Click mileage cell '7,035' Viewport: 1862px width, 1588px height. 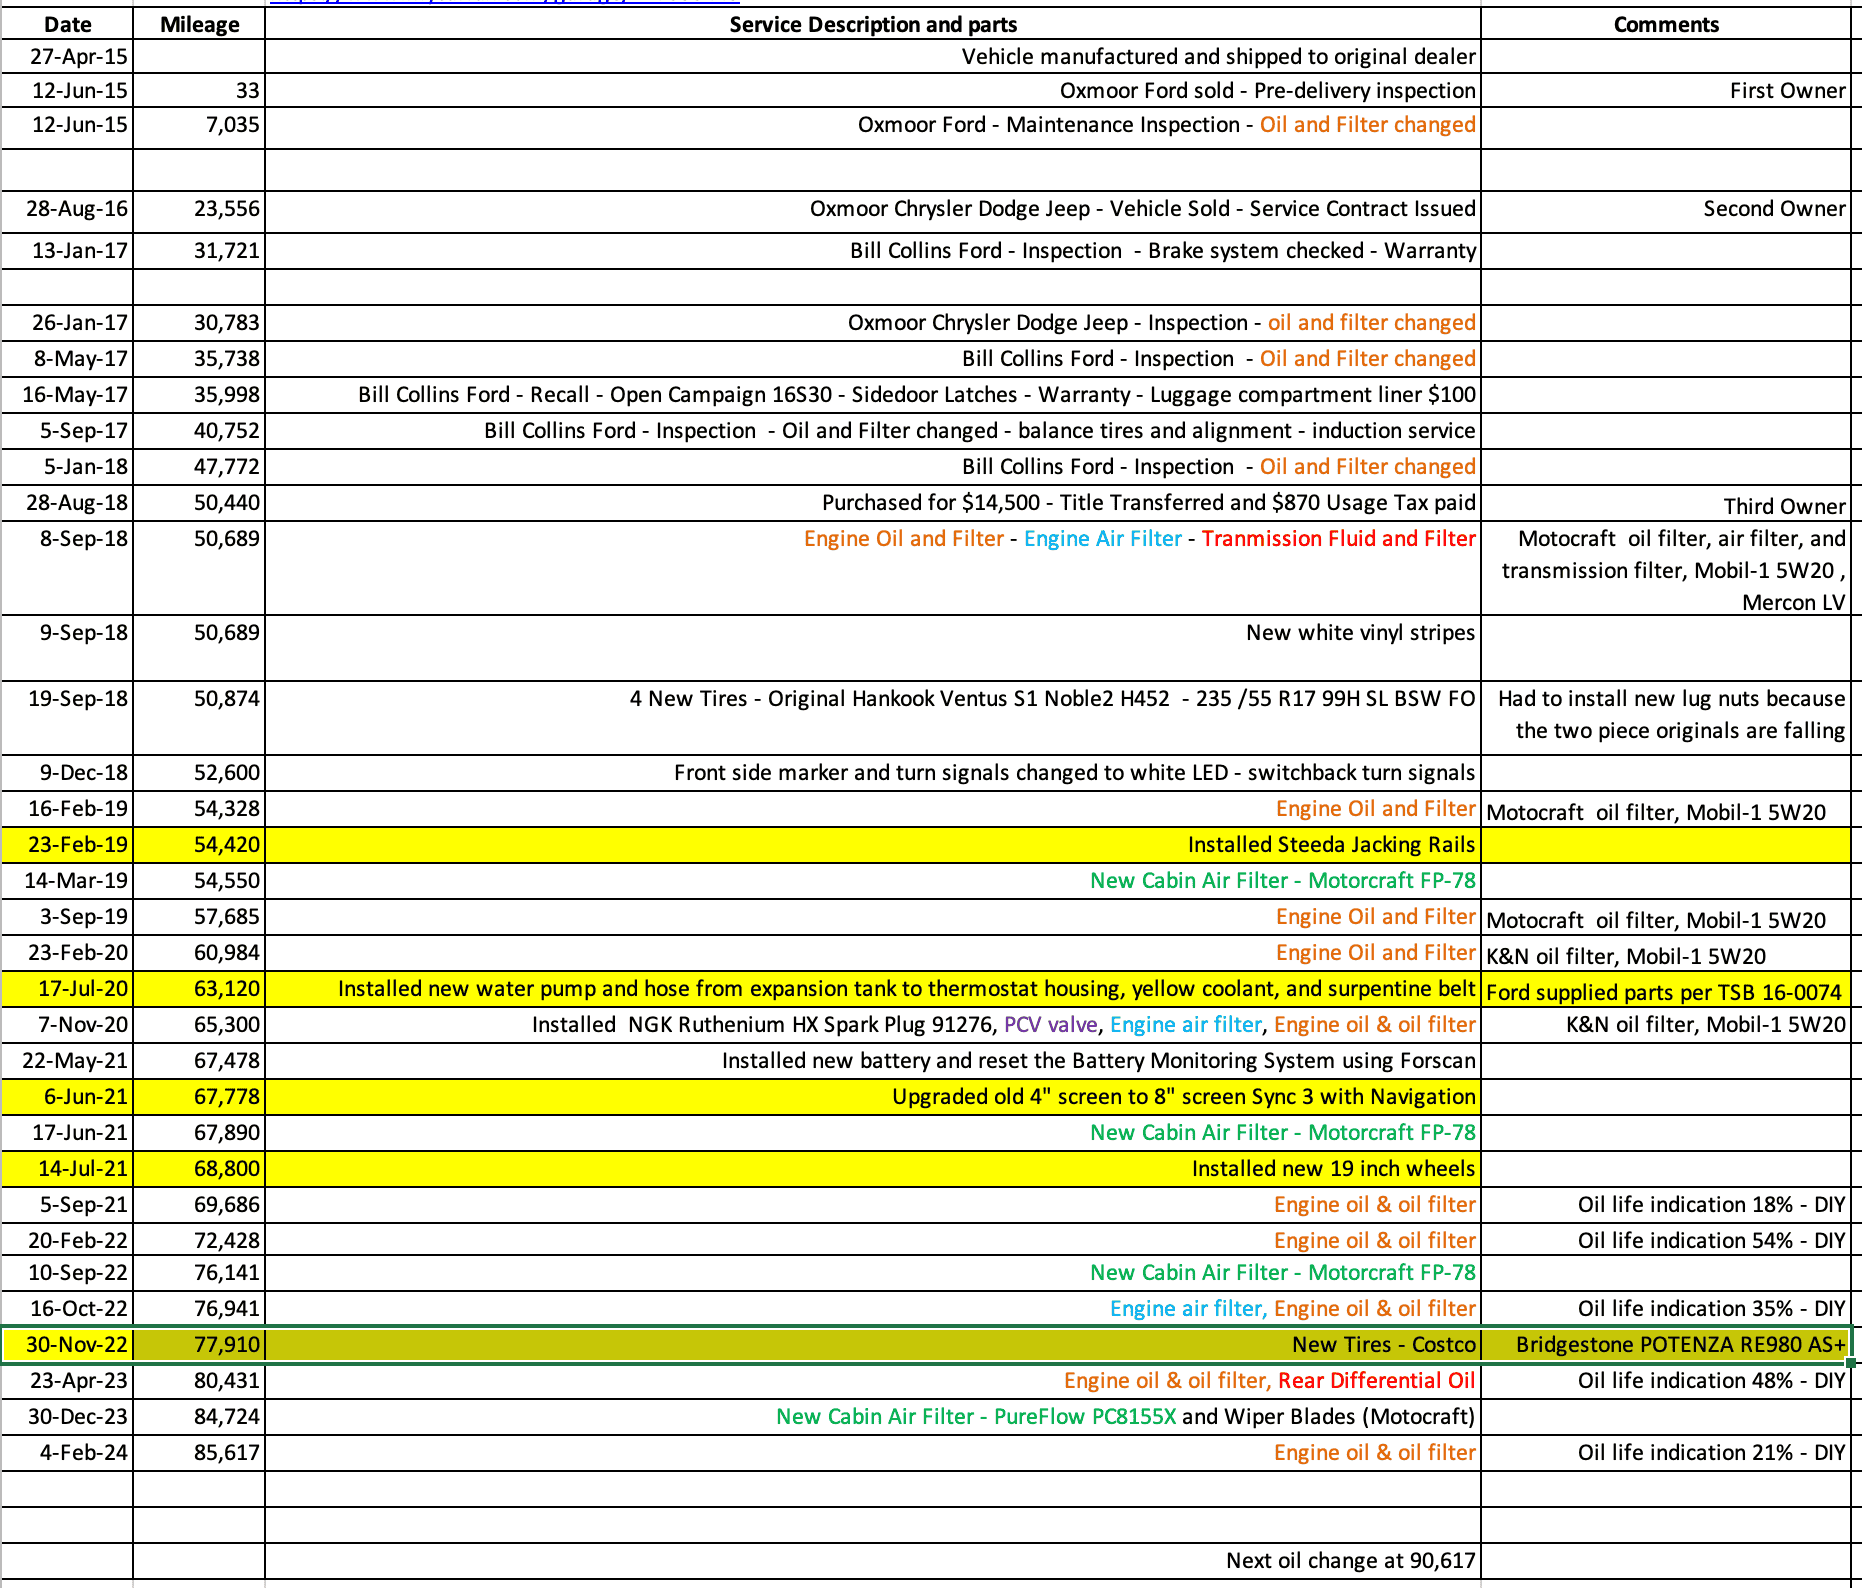click(x=199, y=128)
